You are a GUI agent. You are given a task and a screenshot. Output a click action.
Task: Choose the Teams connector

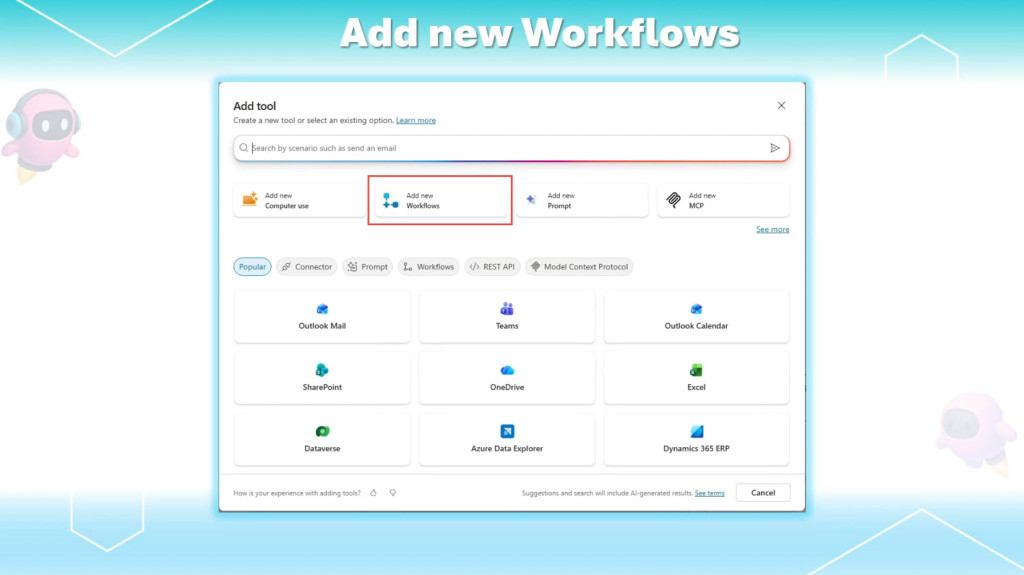tap(507, 317)
